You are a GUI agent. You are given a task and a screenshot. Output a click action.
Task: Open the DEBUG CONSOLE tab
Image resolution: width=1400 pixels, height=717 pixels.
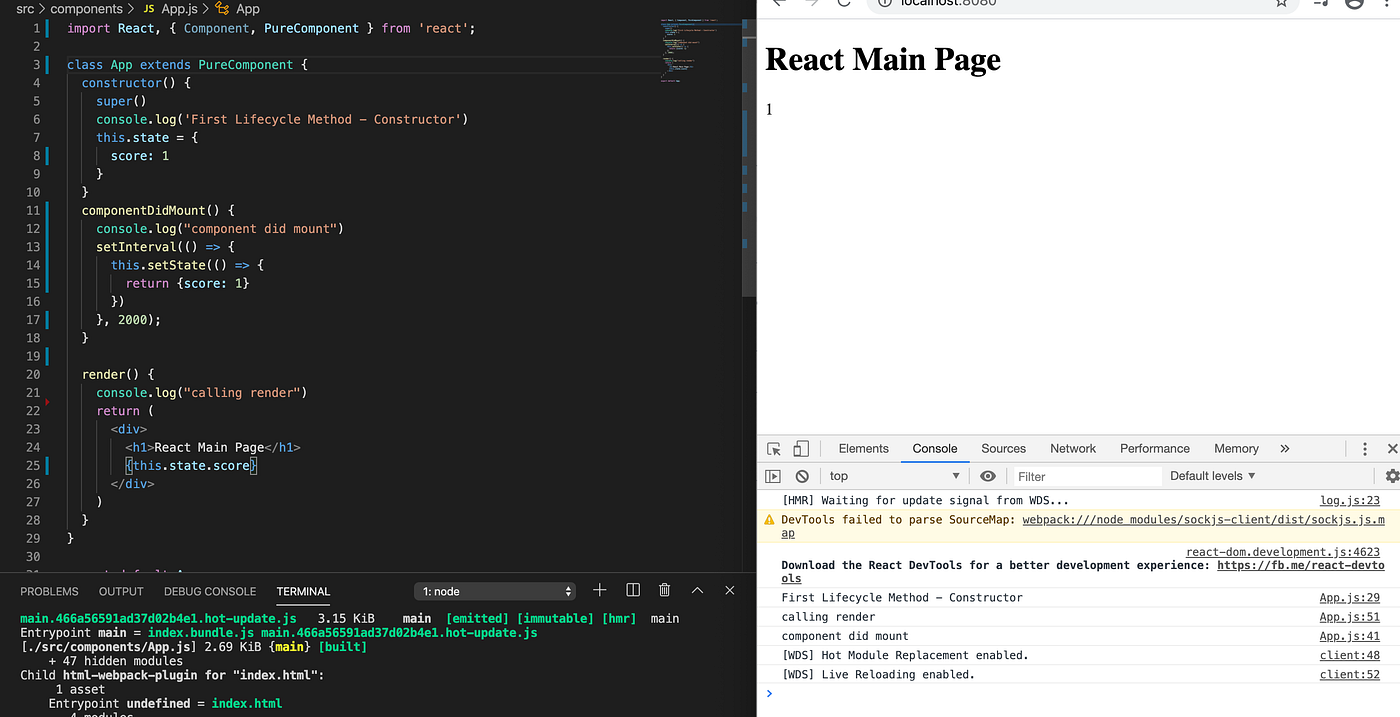[x=209, y=591]
